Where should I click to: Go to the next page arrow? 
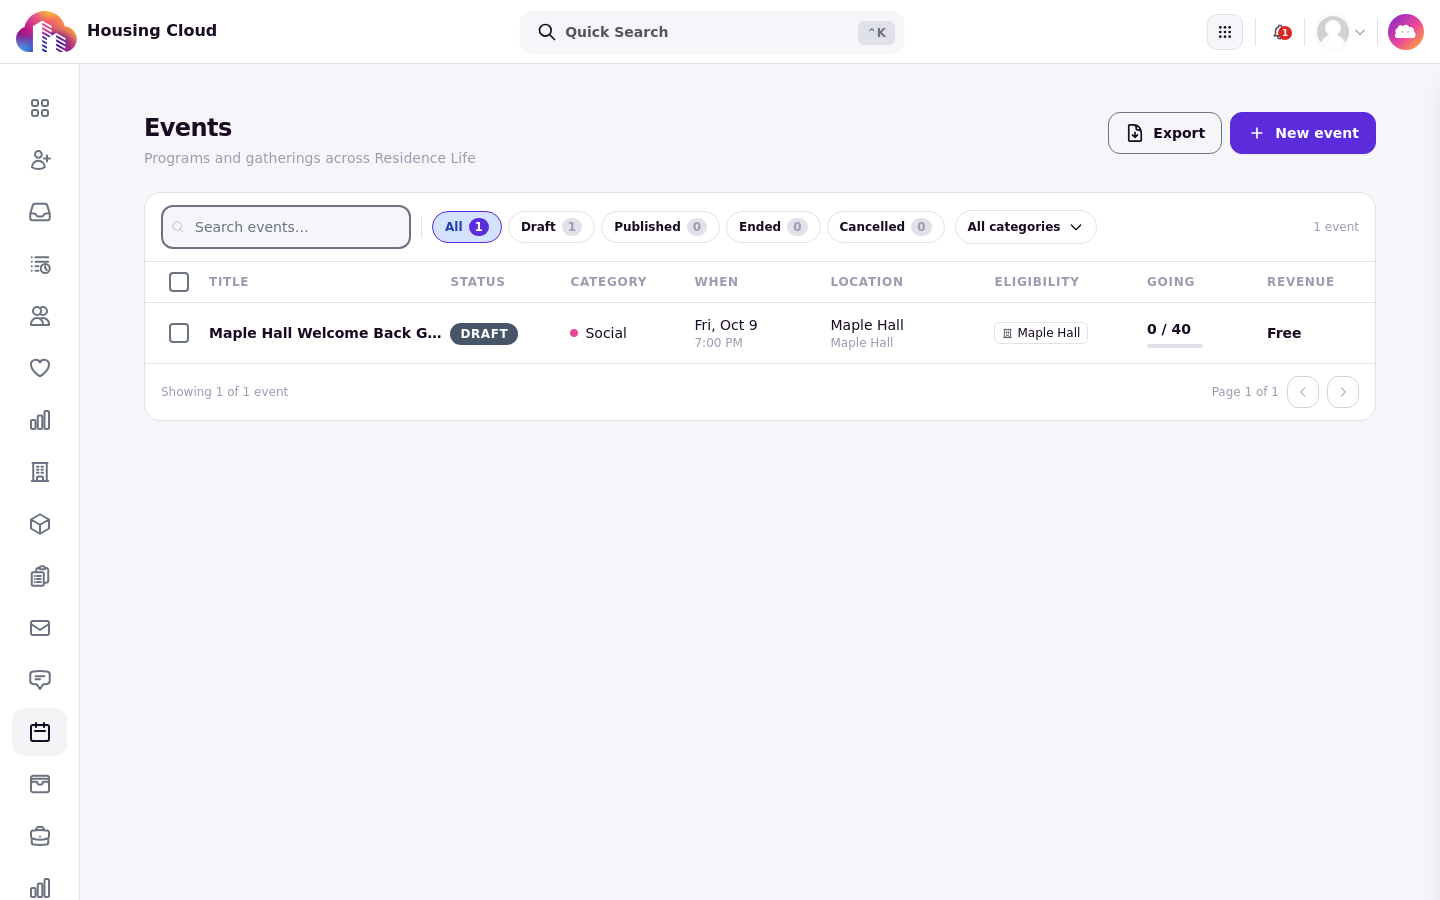1343,392
